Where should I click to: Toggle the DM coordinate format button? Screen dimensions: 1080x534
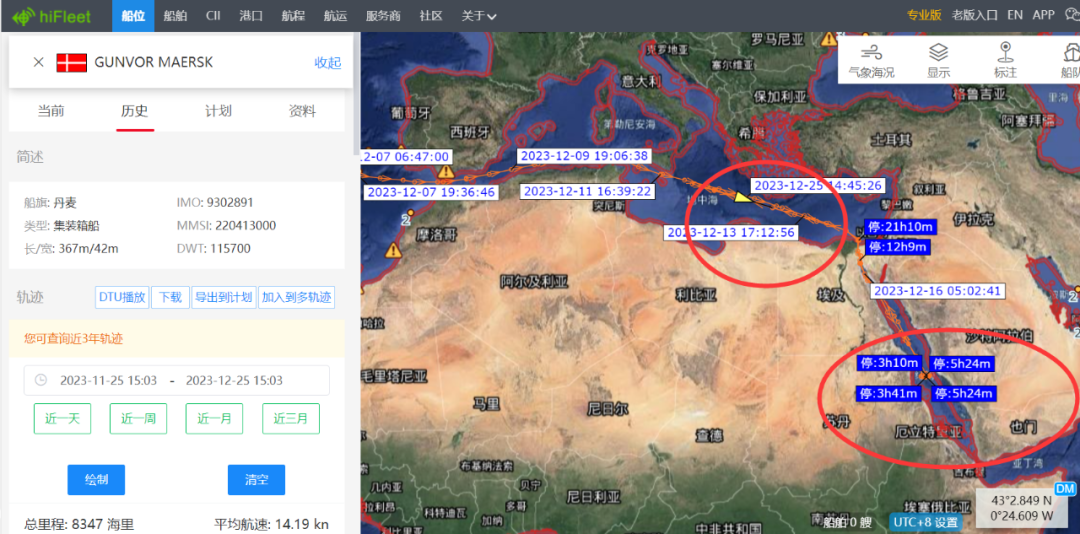tap(1065, 489)
